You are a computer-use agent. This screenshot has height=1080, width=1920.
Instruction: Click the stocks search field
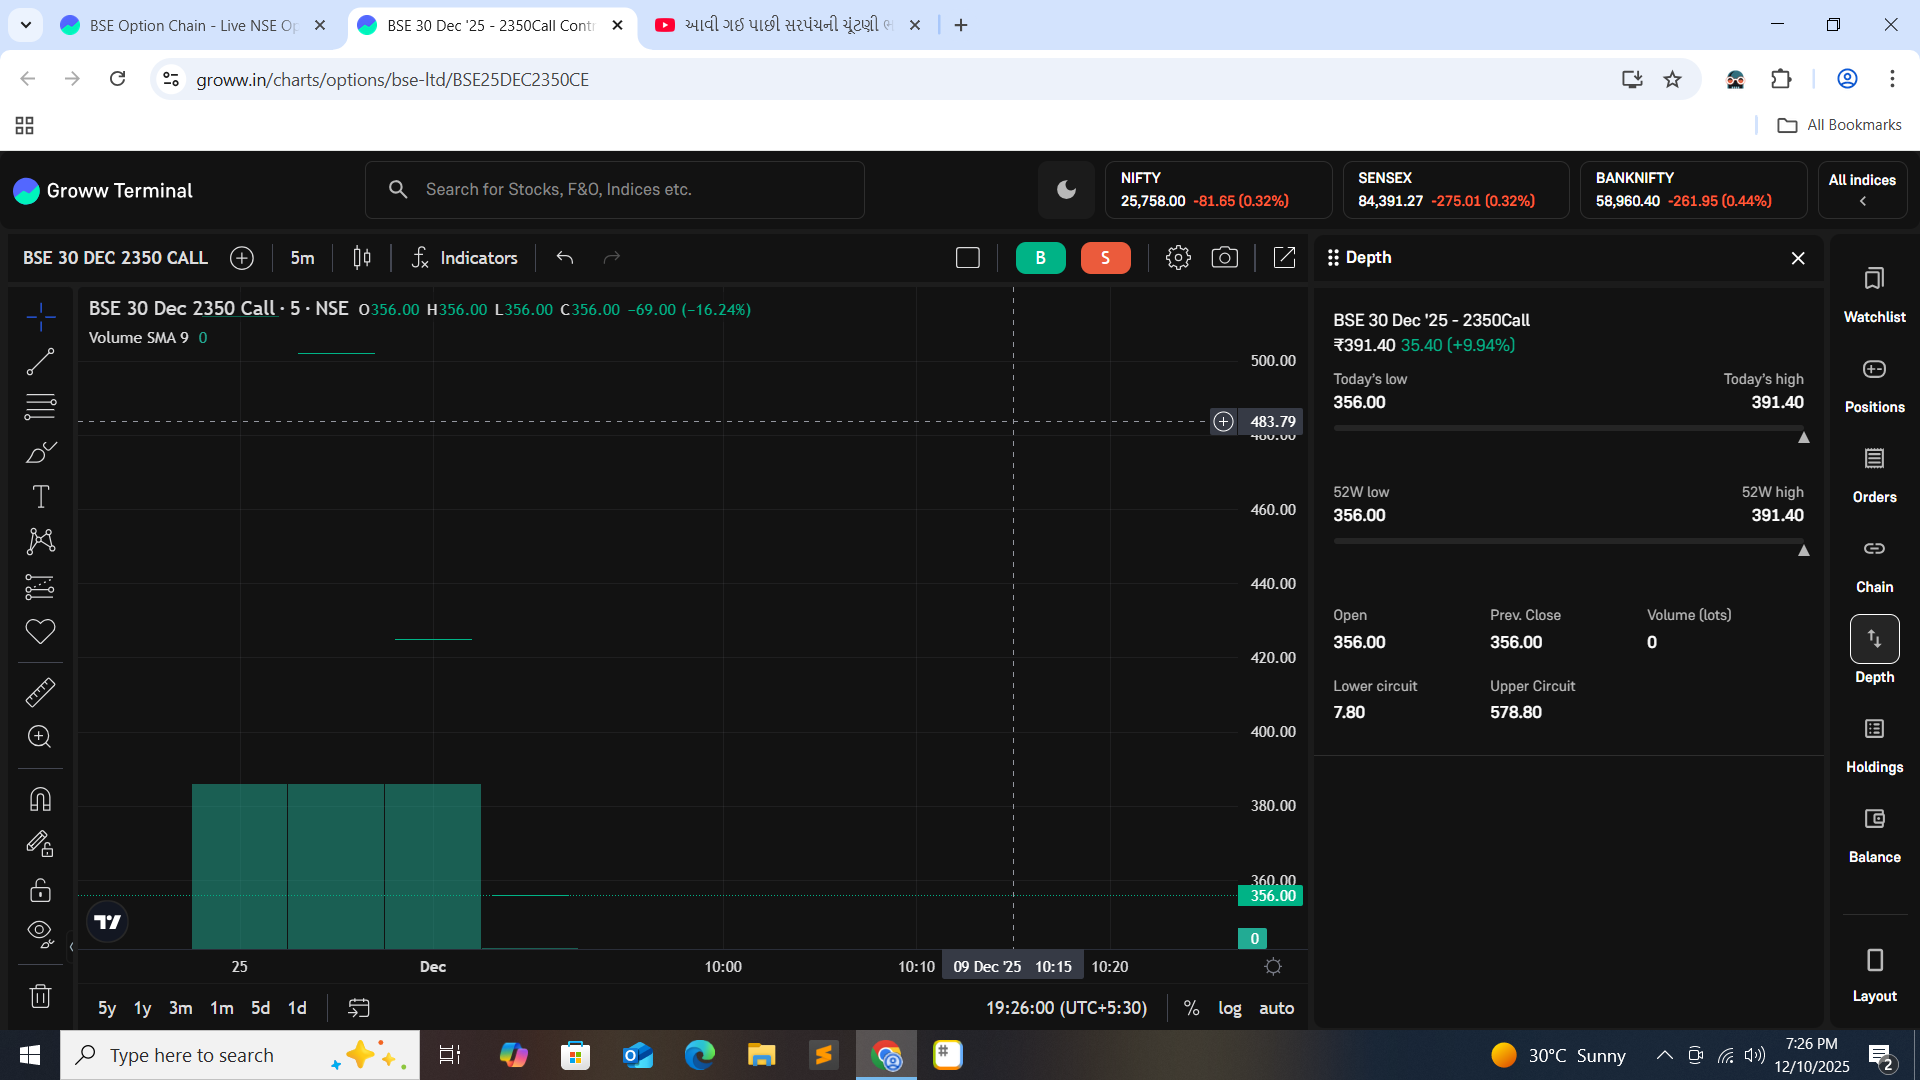coord(614,190)
